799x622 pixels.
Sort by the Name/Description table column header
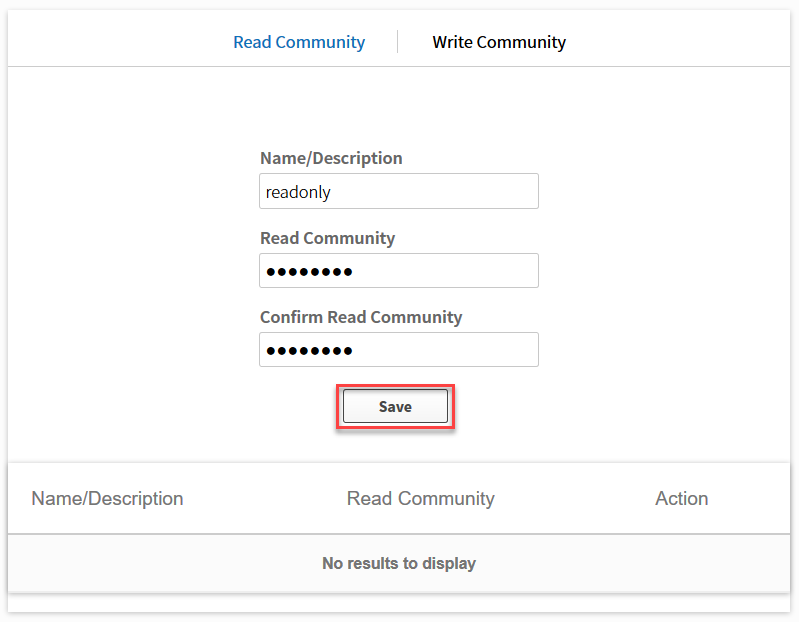[x=108, y=499]
